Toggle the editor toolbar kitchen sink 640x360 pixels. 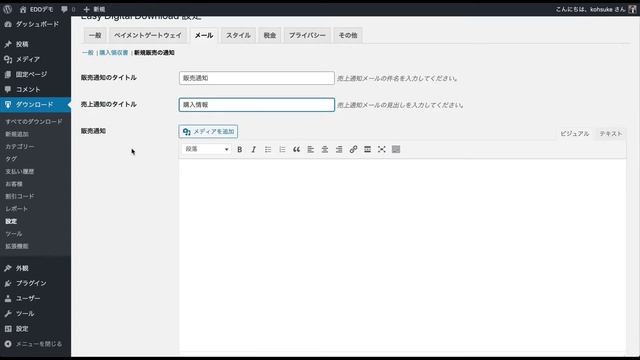coord(396,149)
